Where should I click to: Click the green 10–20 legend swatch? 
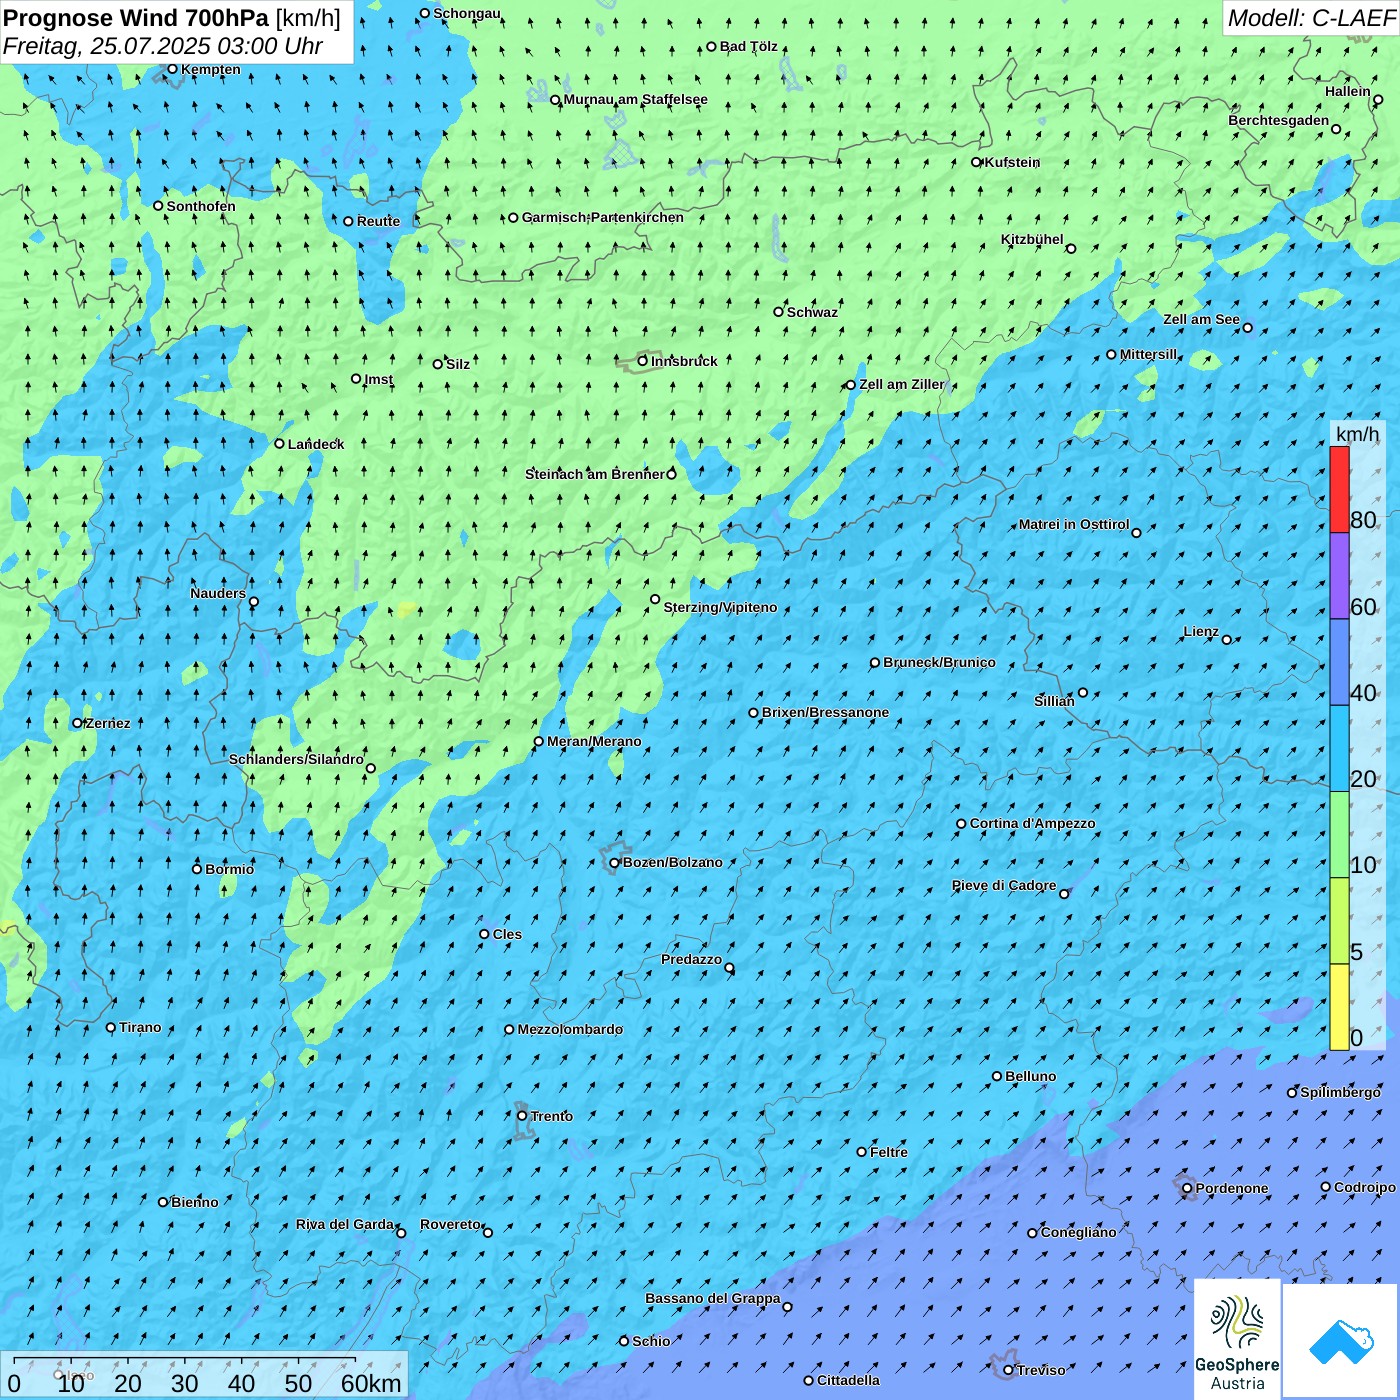[1339, 835]
